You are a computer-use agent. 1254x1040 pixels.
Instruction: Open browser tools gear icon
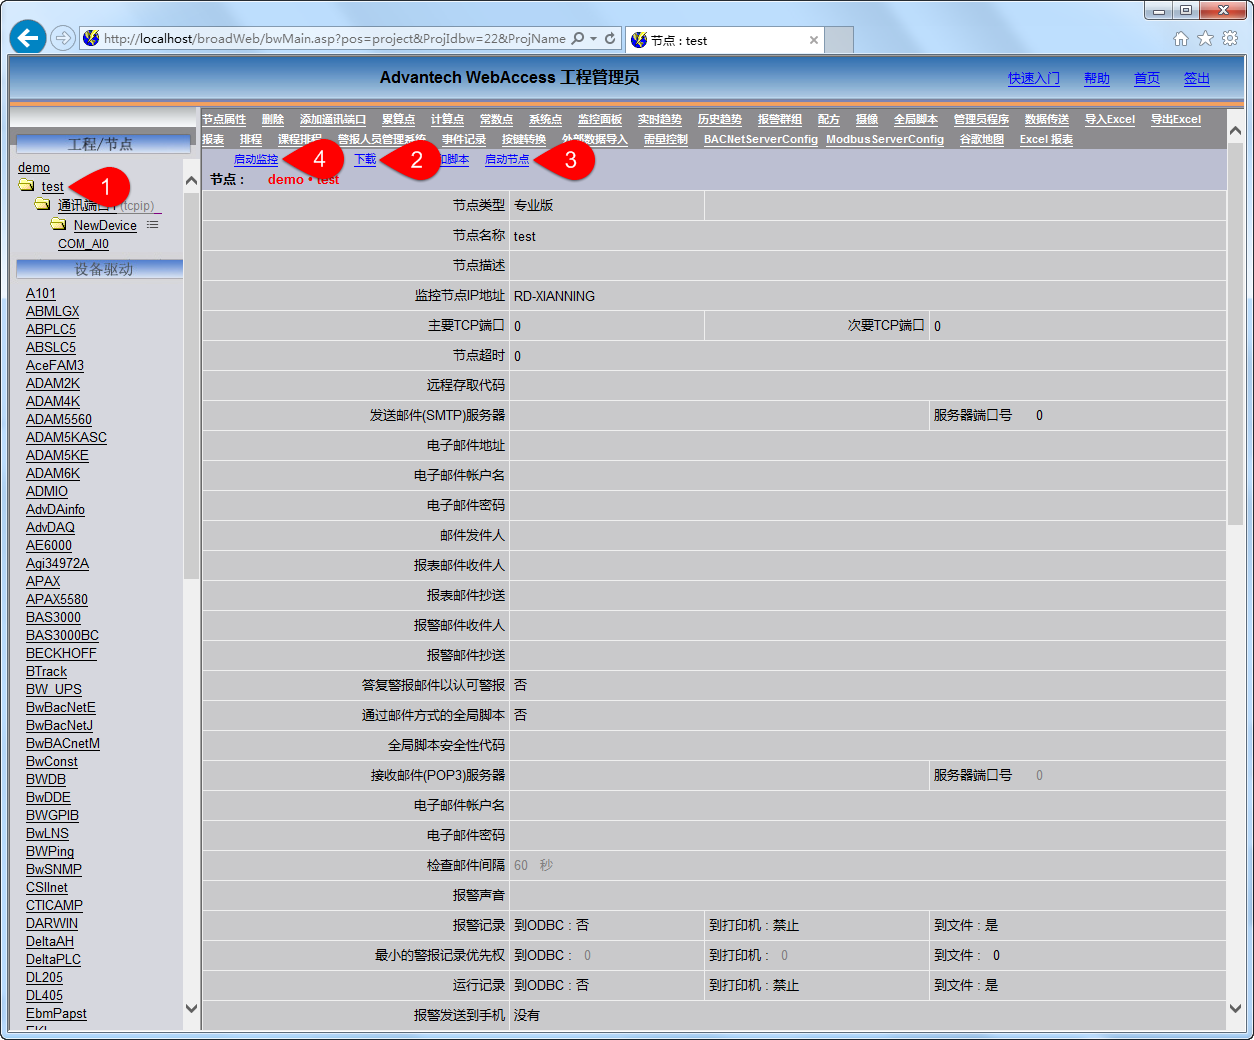1230,38
